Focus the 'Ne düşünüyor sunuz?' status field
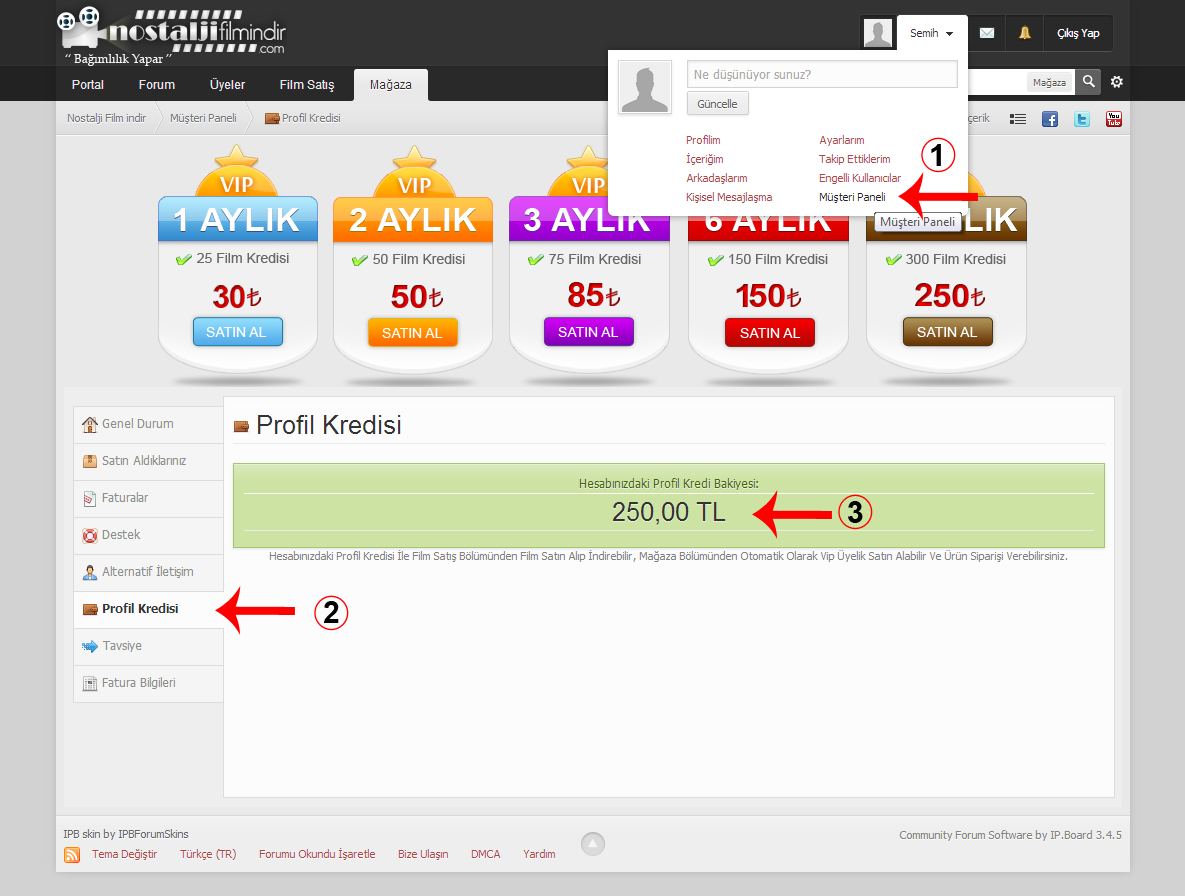The width and height of the screenshot is (1185, 896). pos(822,74)
